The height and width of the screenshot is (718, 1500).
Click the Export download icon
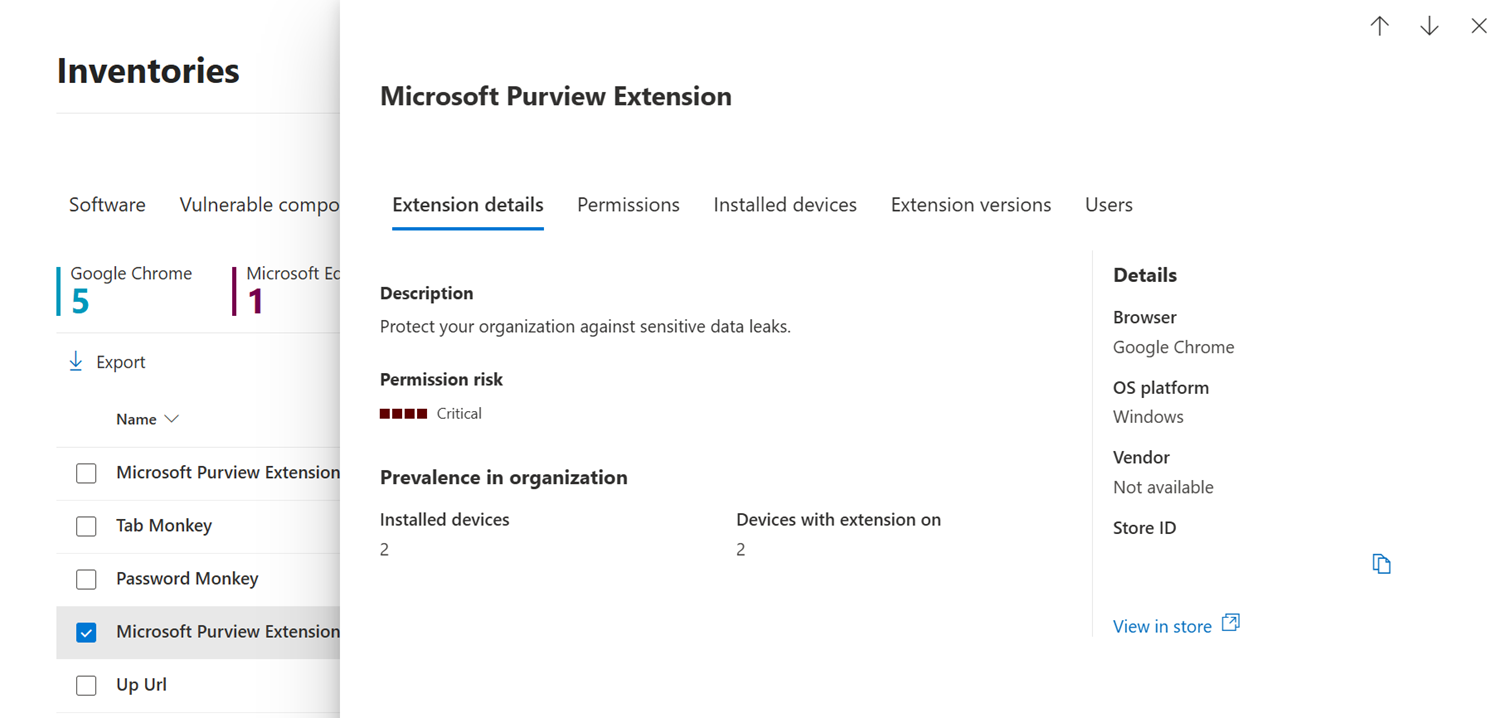[x=76, y=362]
